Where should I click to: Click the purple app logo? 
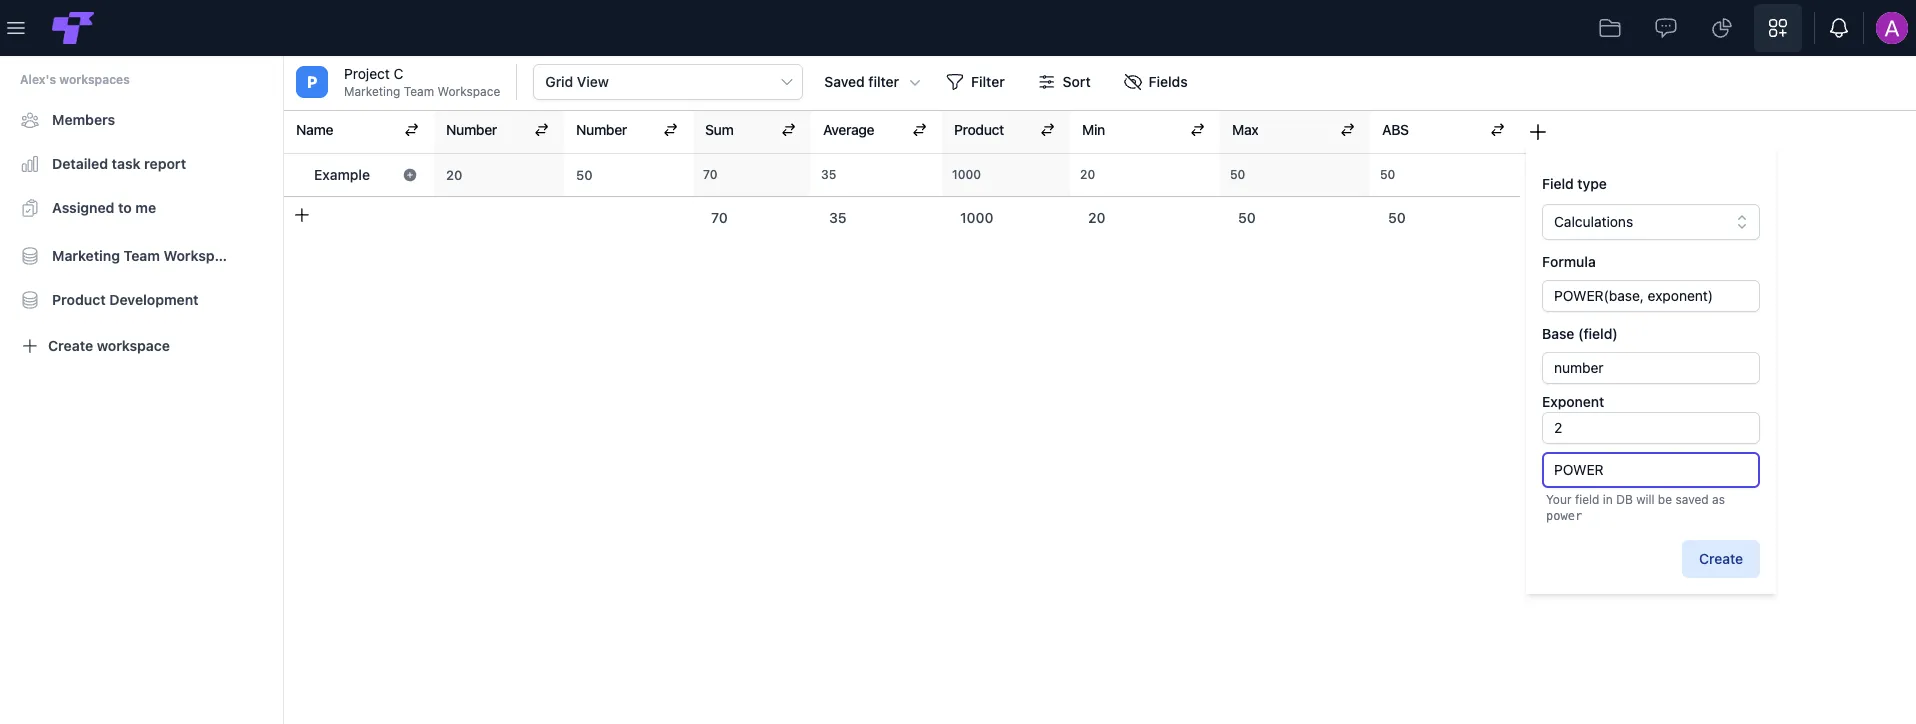click(73, 28)
